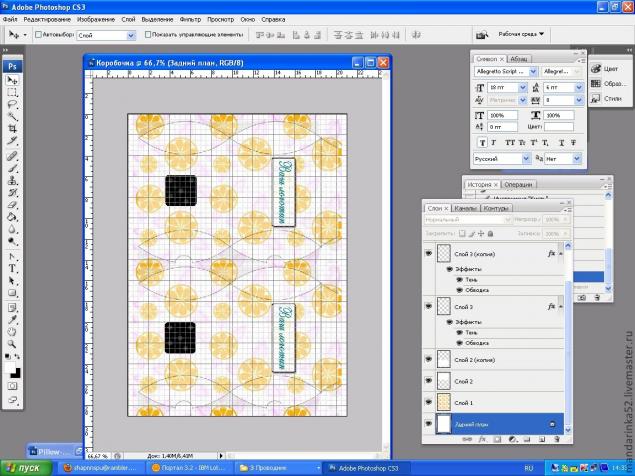The height and width of the screenshot is (476, 635).
Task: Select the Notes tool
Action: coord(13,307)
